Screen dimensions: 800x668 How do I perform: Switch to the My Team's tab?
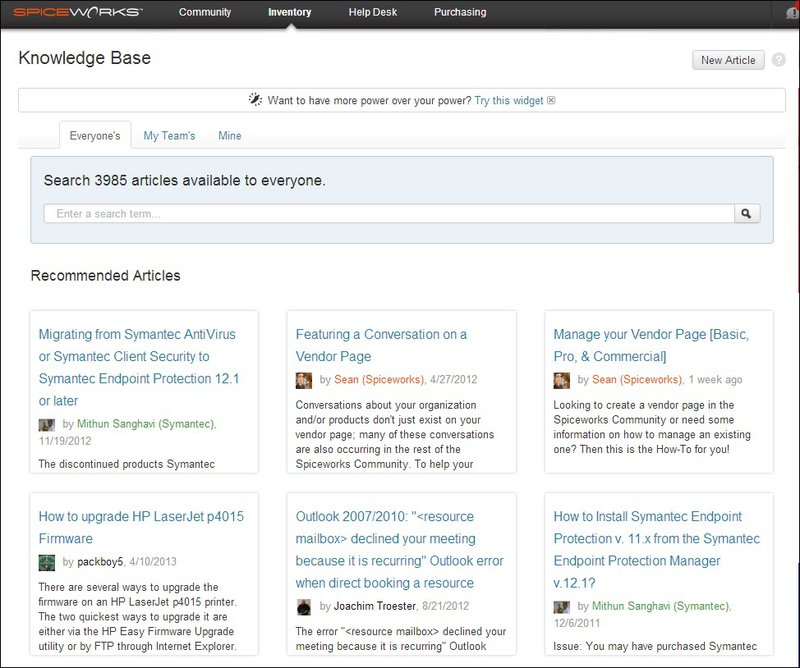pyautogui.click(x=169, y=136)
